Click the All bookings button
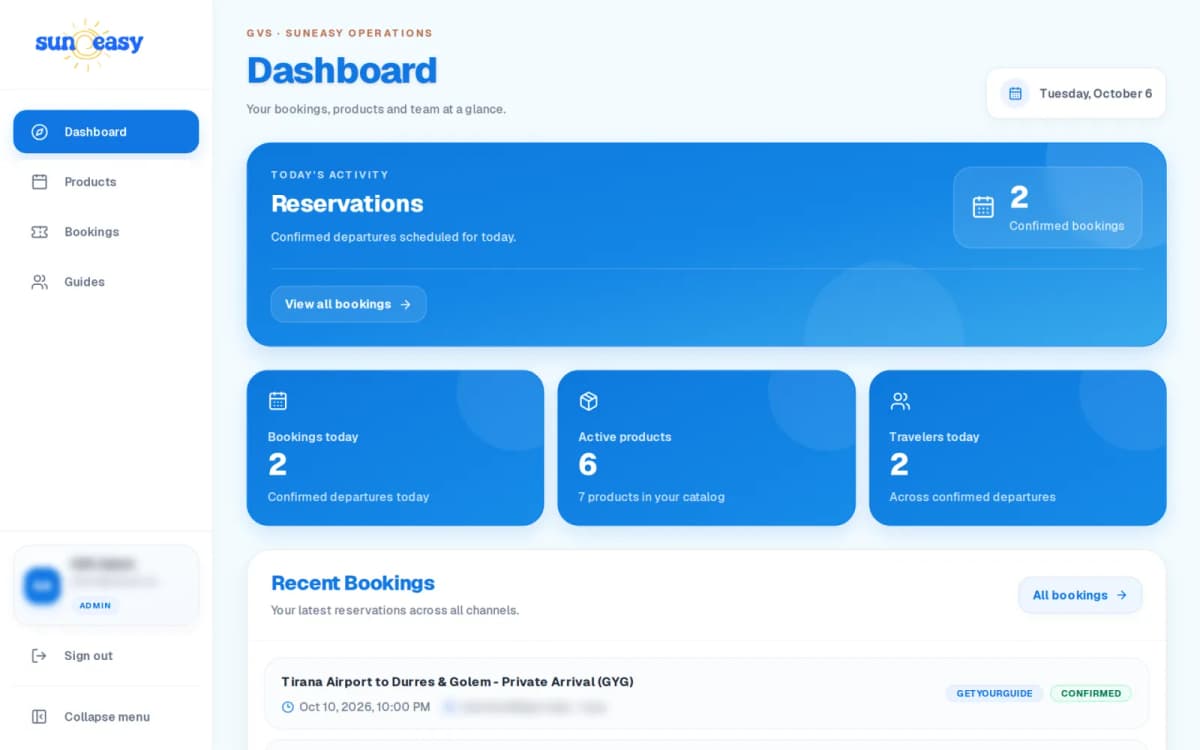This screenshot has height=750, width=1200. (1080, 595)
